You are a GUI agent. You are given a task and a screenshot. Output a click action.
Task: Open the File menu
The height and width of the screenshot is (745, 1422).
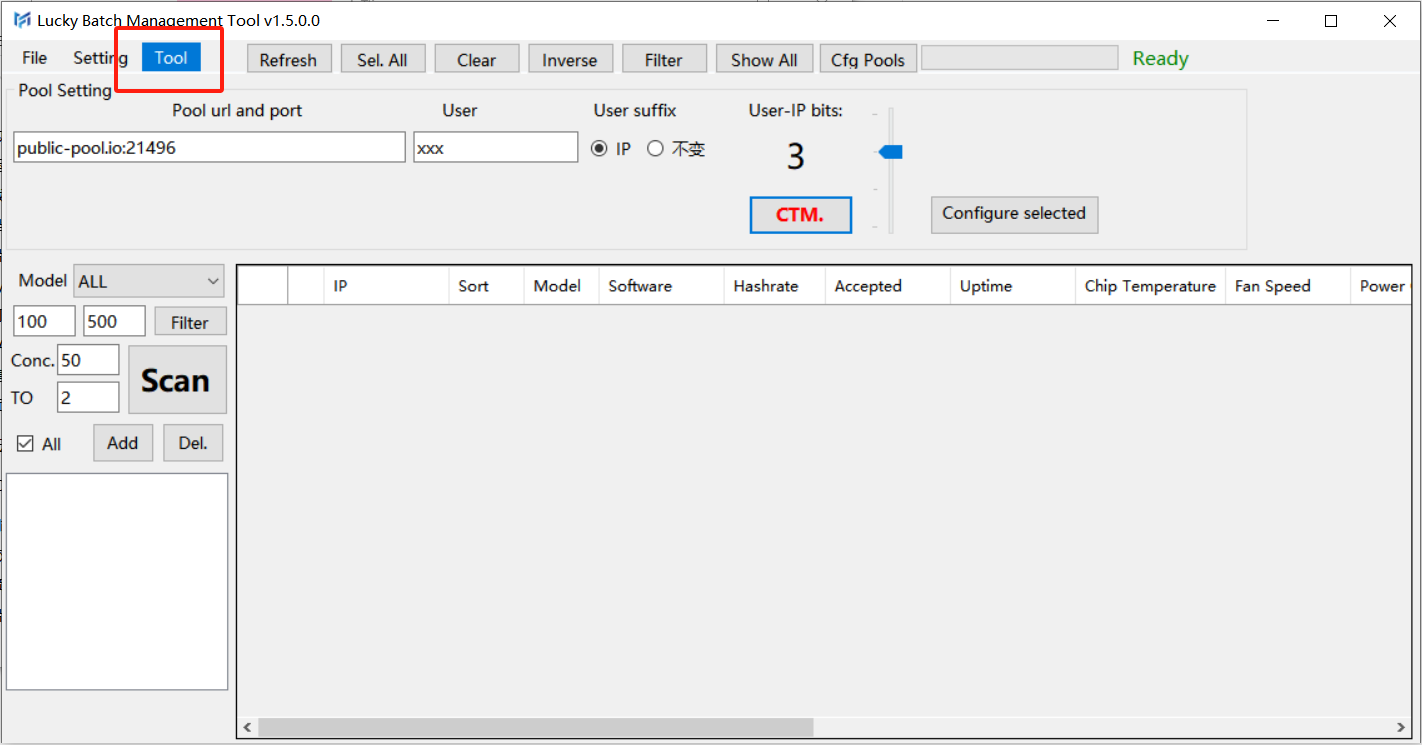coord(34,58)
